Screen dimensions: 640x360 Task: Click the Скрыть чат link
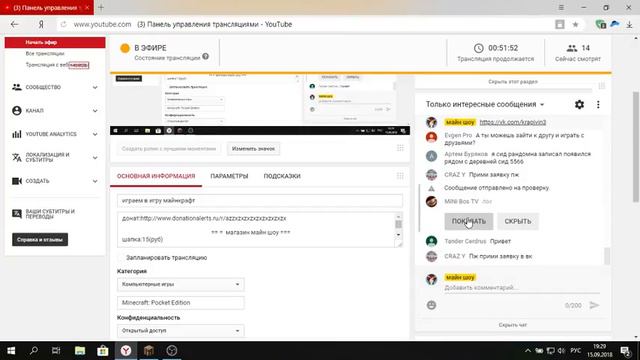pyautogui.click(x=513, y=325)
